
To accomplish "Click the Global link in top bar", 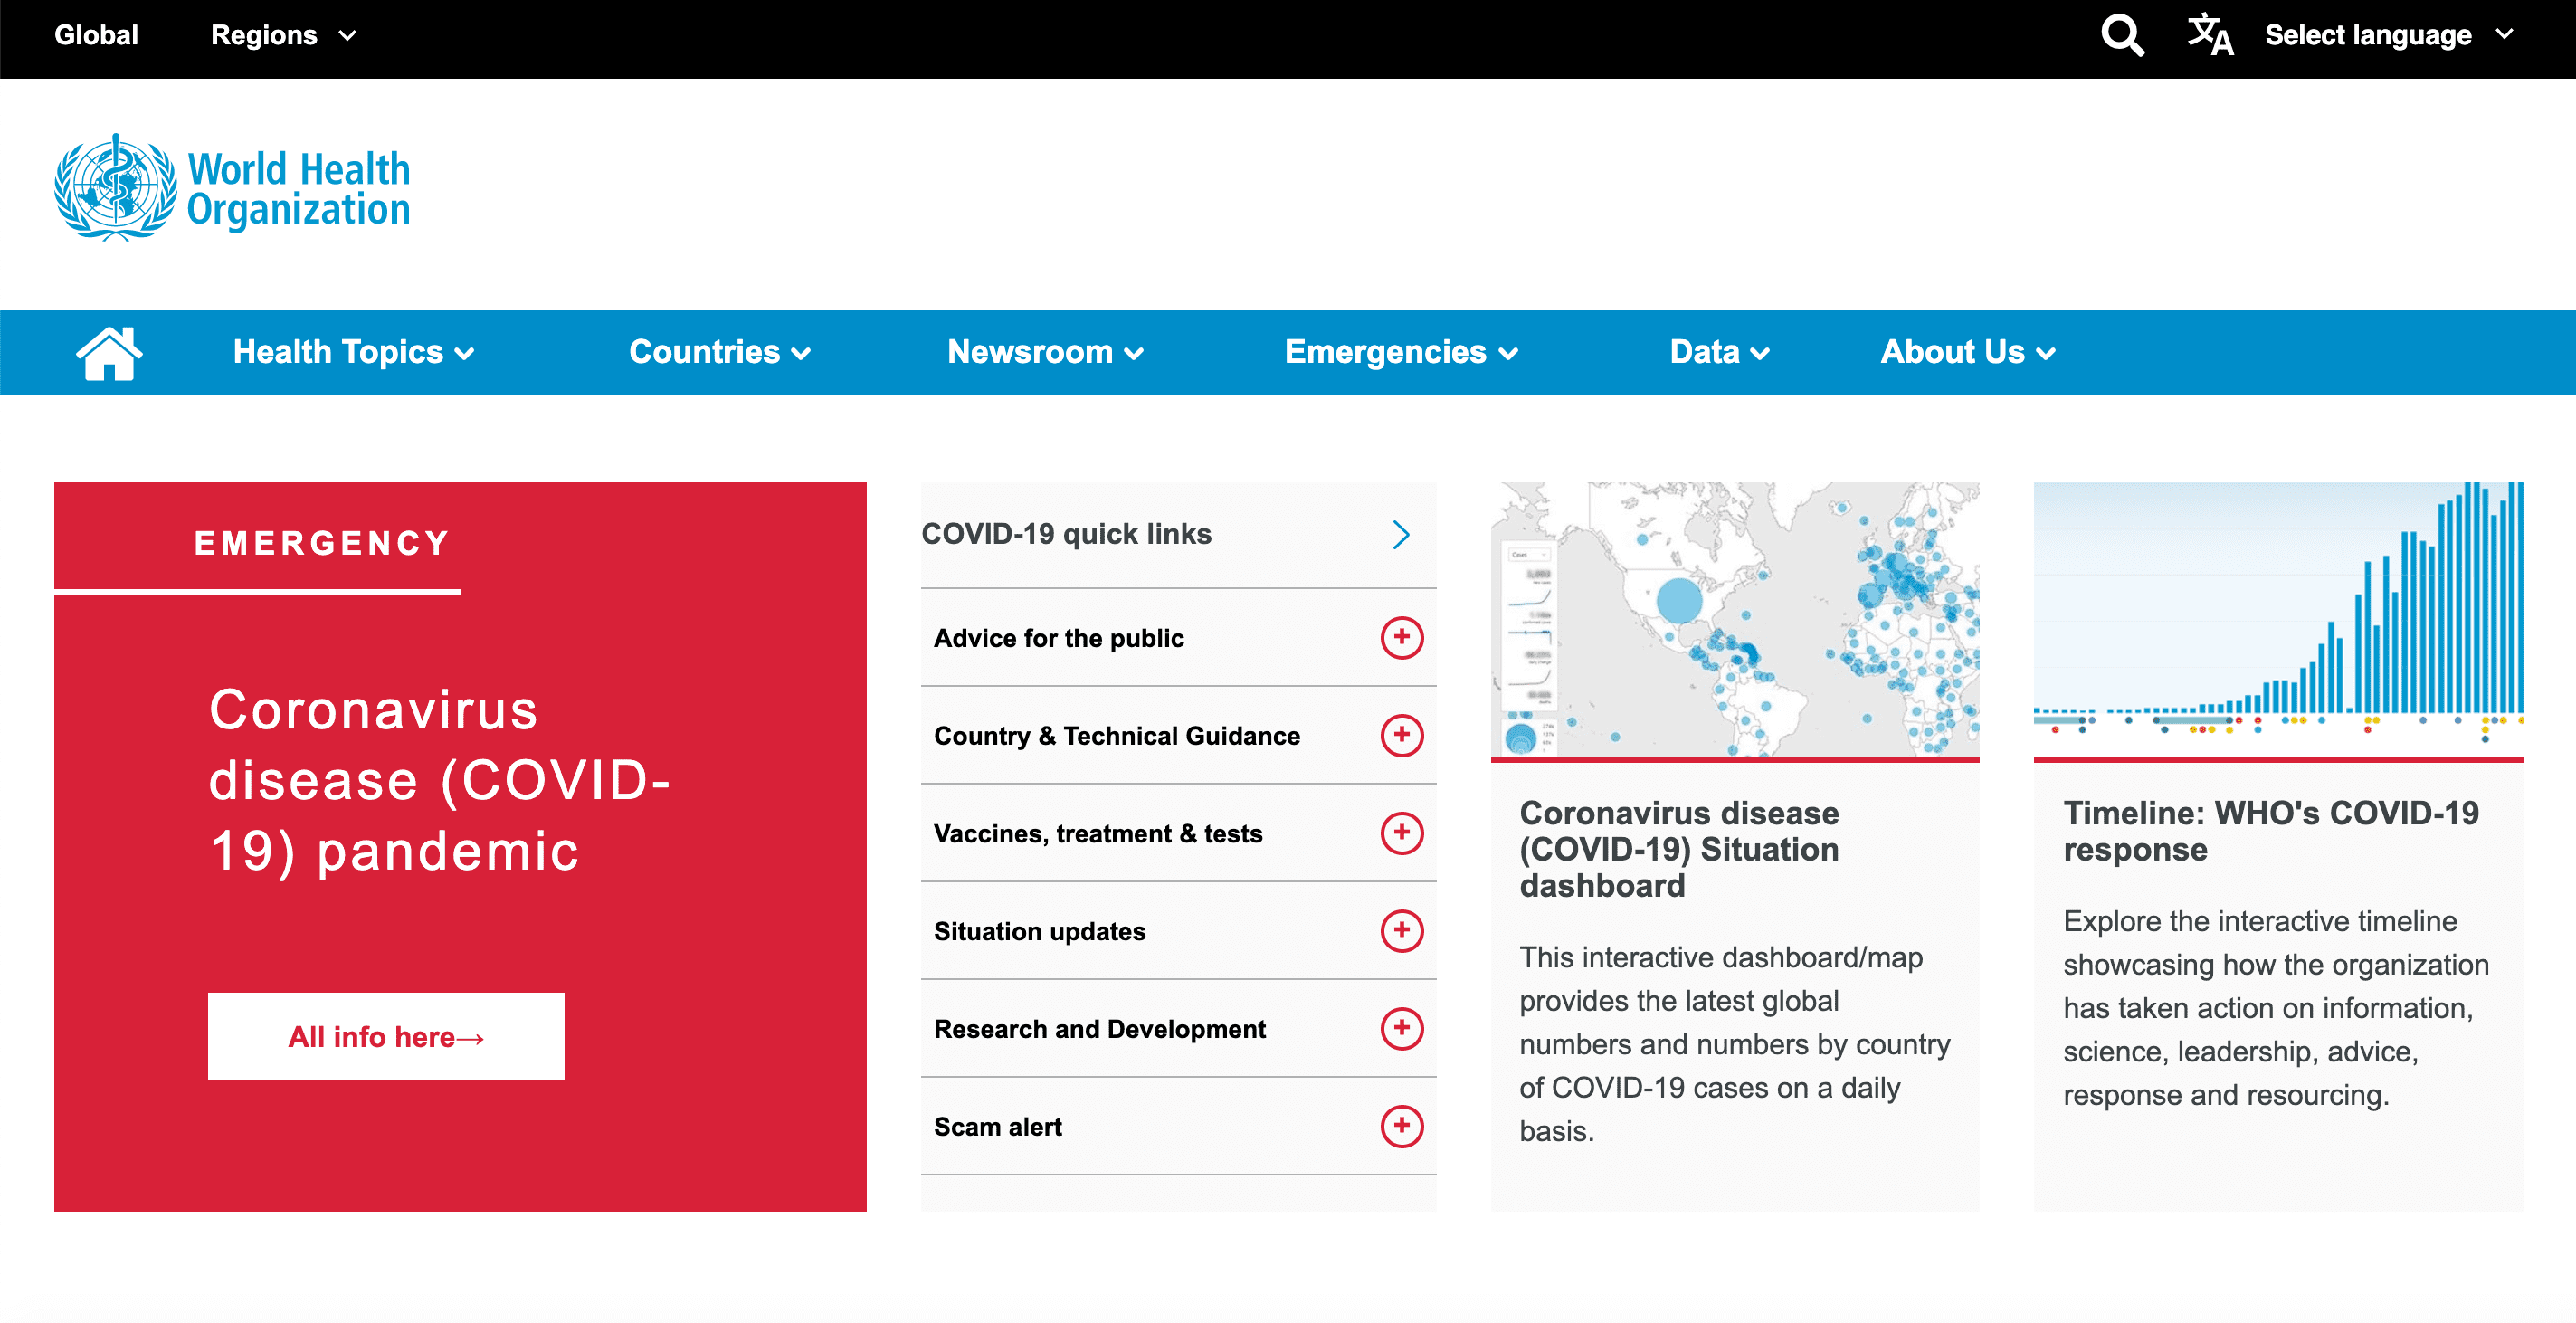I will click(96, 36).
